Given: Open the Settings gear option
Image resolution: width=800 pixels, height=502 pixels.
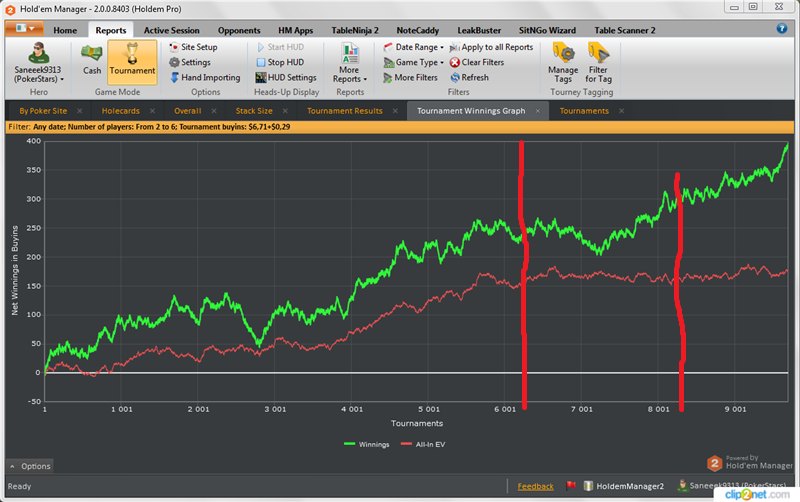Looking at the screenshot, I should coord(190,62).
